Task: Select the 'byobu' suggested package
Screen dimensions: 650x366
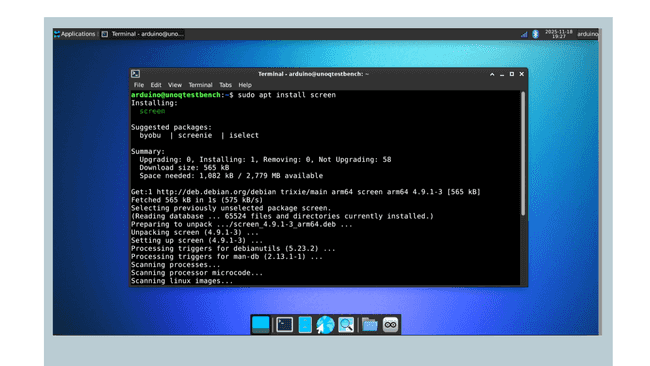Action: [150, 136]
